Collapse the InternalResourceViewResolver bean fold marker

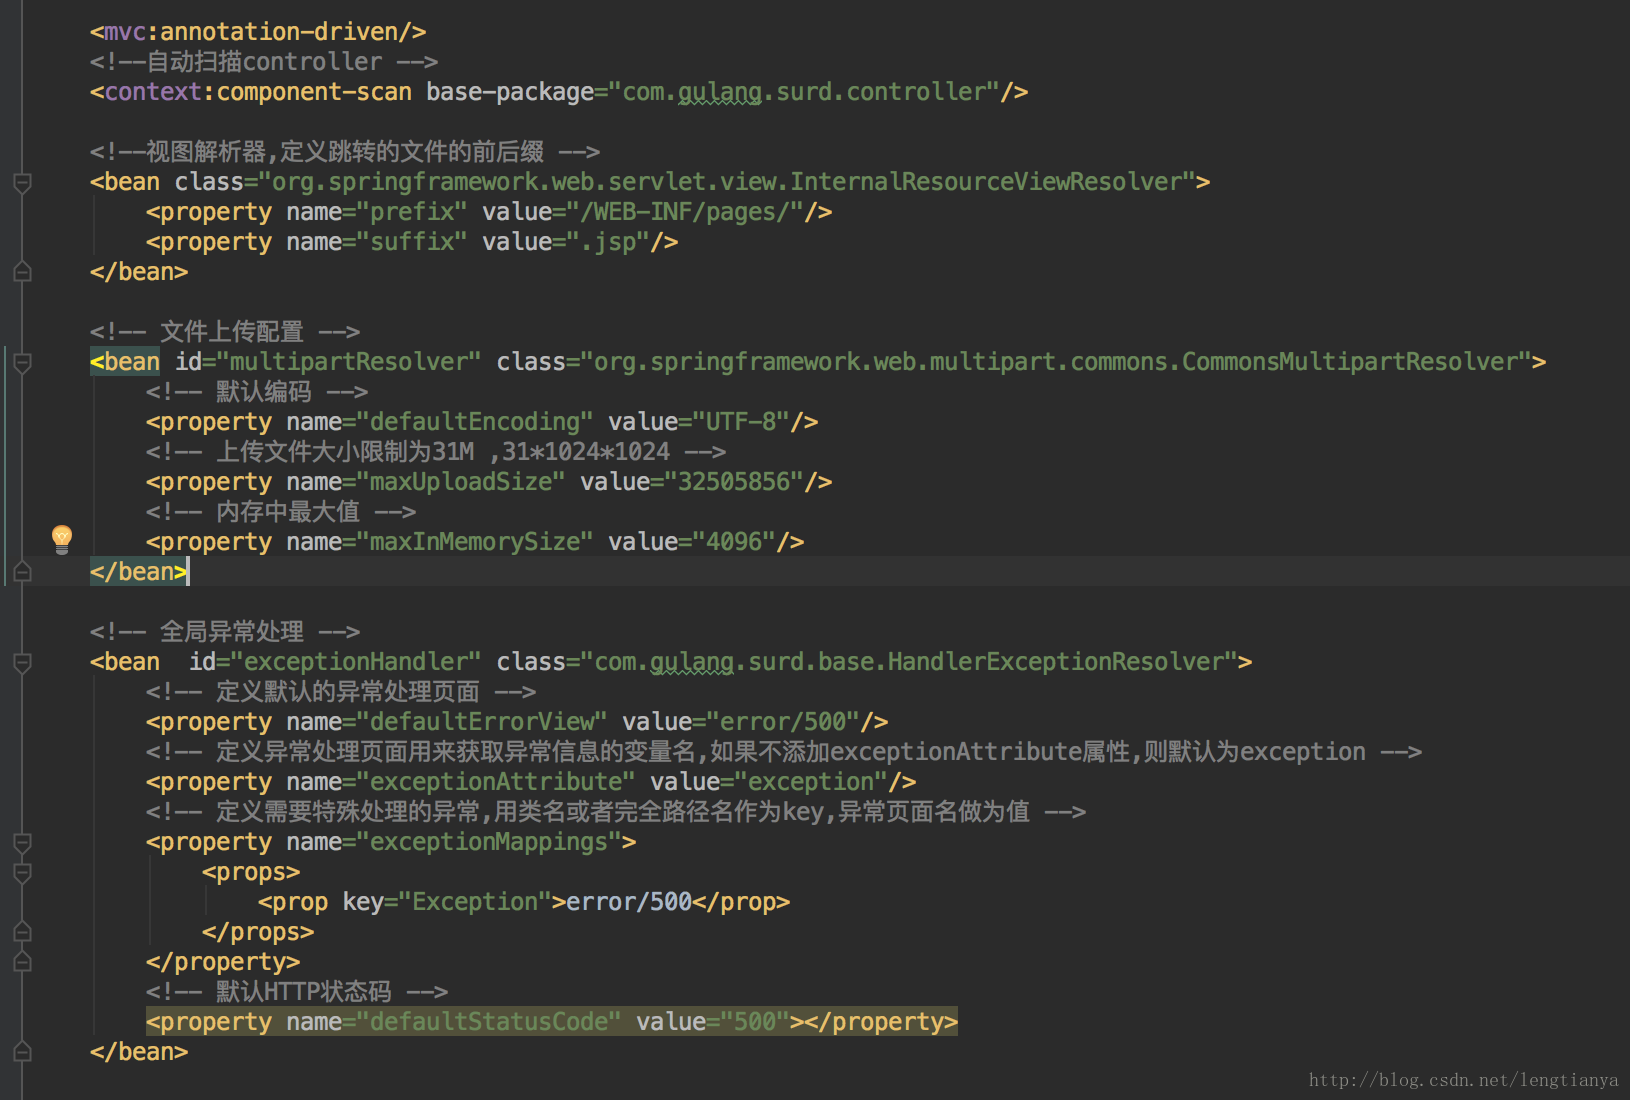pyautogui.click(x=22, y=183)
